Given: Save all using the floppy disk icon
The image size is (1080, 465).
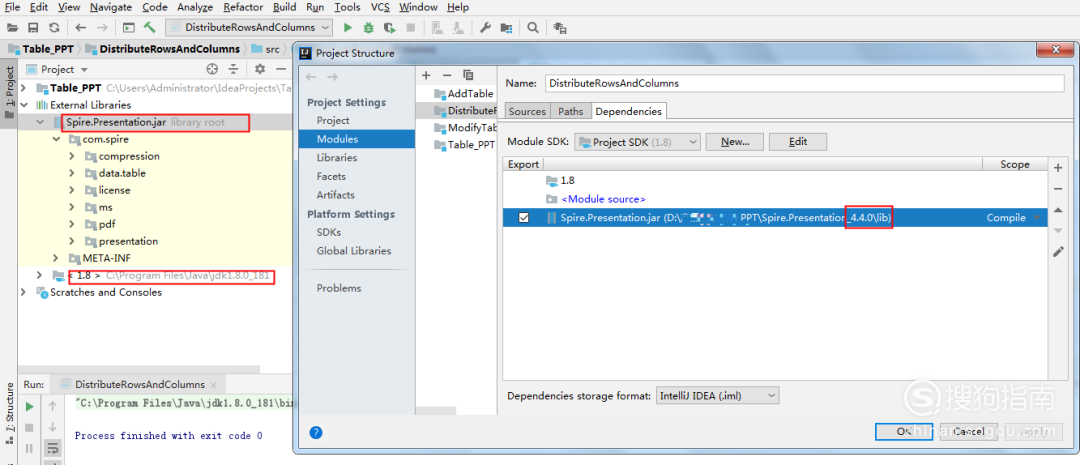Looking at the screenshot, I should 33,28.
